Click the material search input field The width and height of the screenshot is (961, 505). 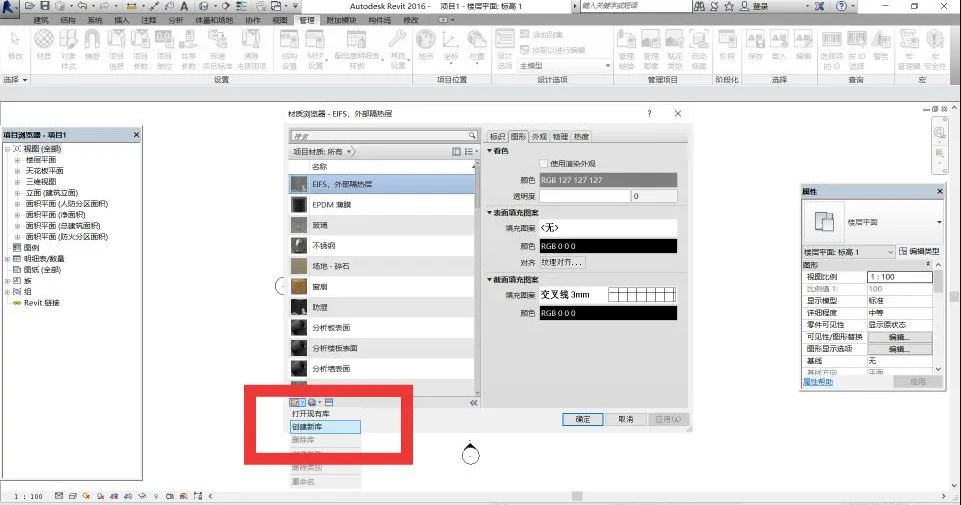click(383, 135)
